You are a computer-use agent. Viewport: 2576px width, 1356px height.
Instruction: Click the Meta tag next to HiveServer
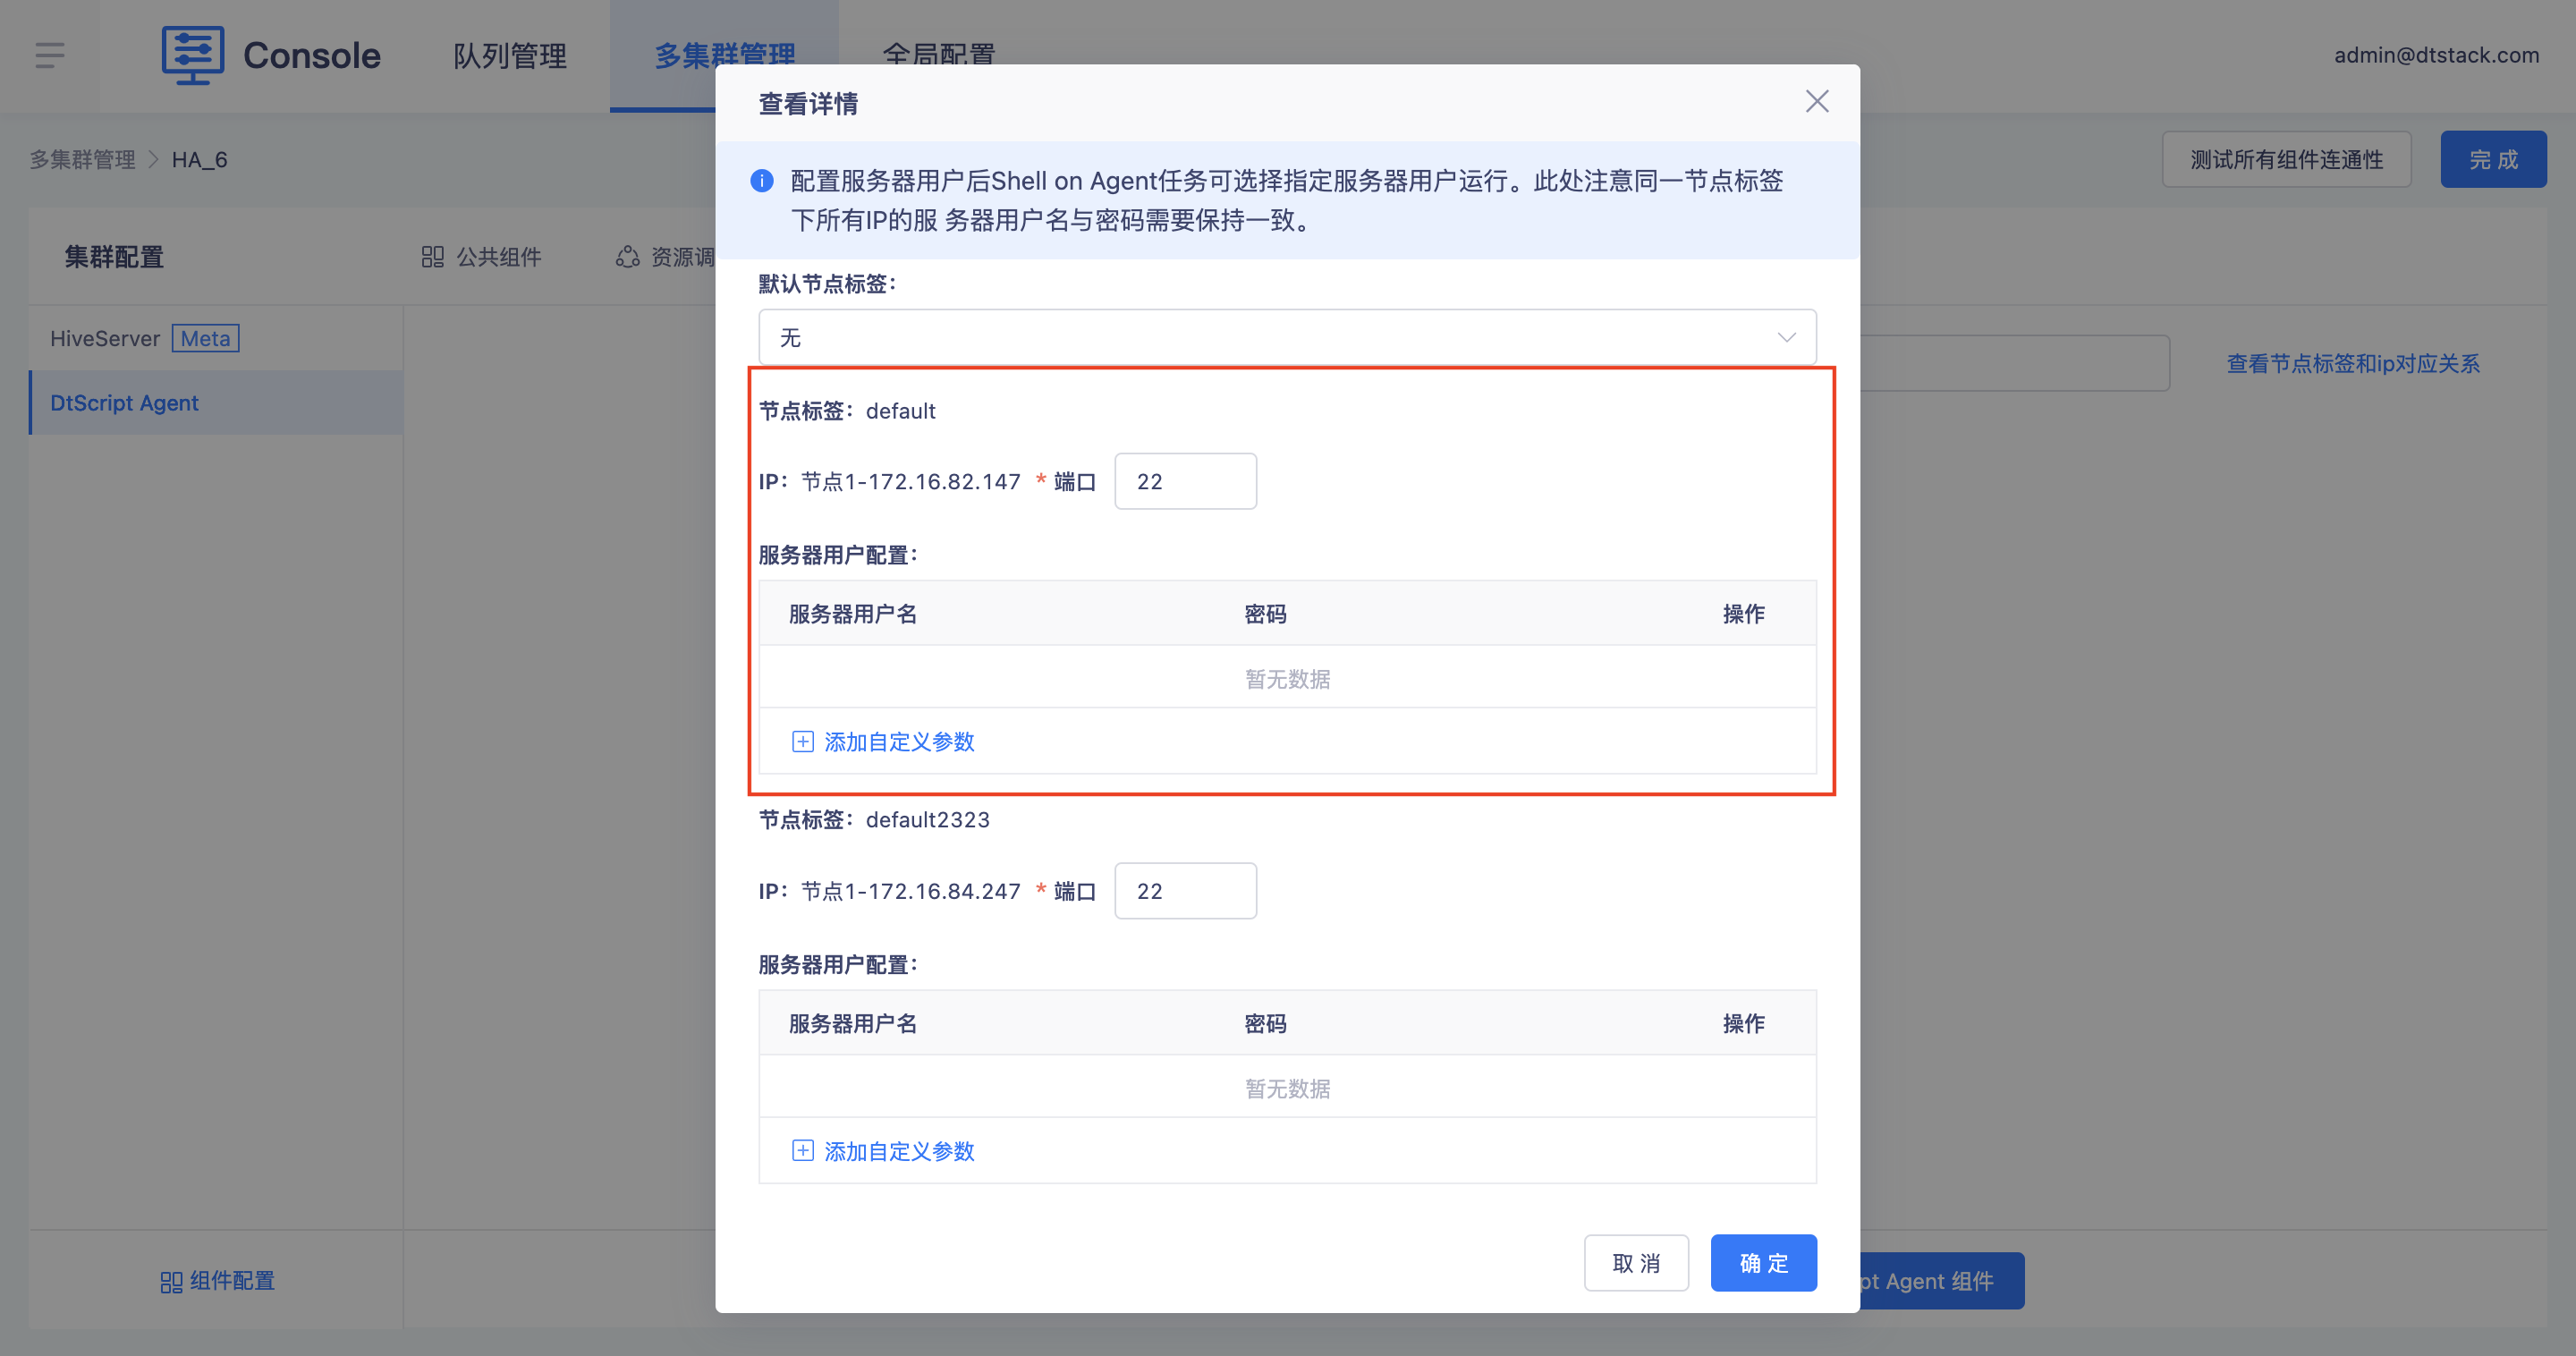point(205,338)
